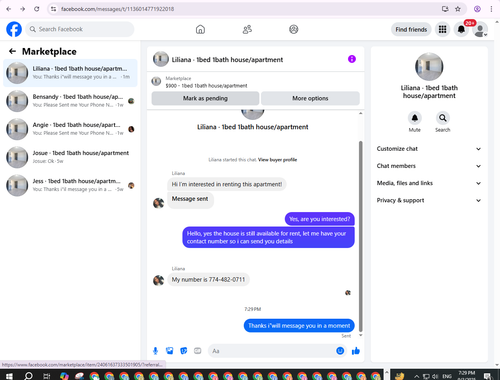The image size is (500, 380).
Task: Open the Facebook menu grid icon
Action: click(442, 29)
